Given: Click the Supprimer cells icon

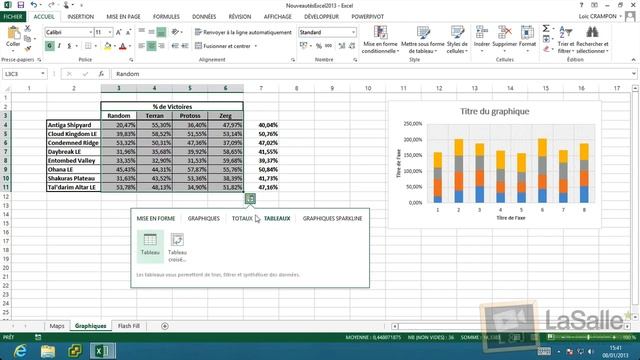Looking at the screenshot, I should 504,33.
